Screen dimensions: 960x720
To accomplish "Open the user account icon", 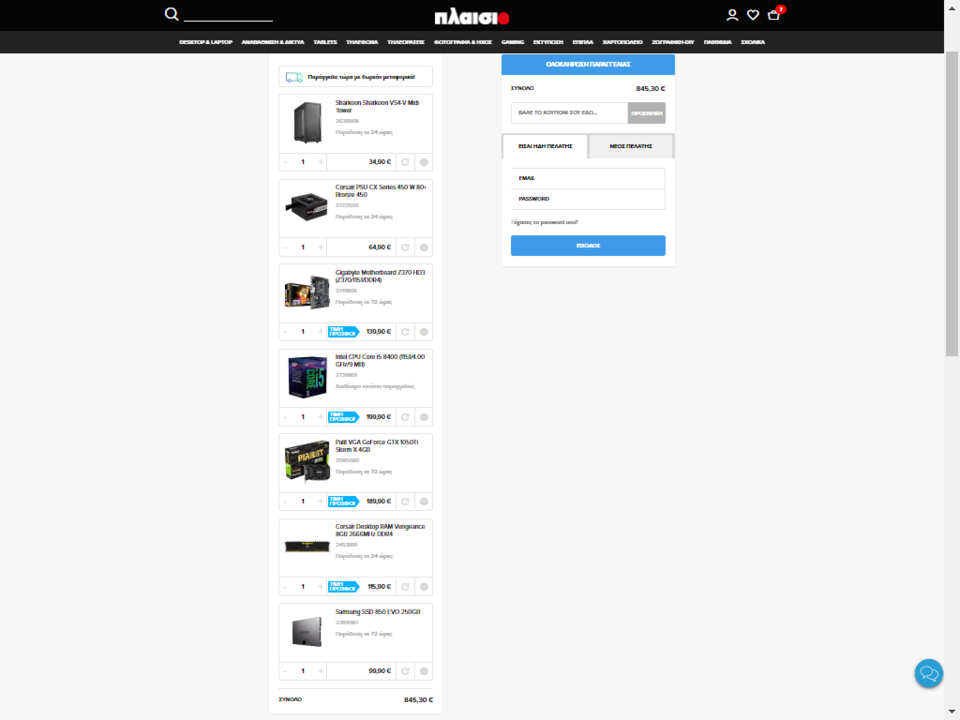I will (732, 15).
